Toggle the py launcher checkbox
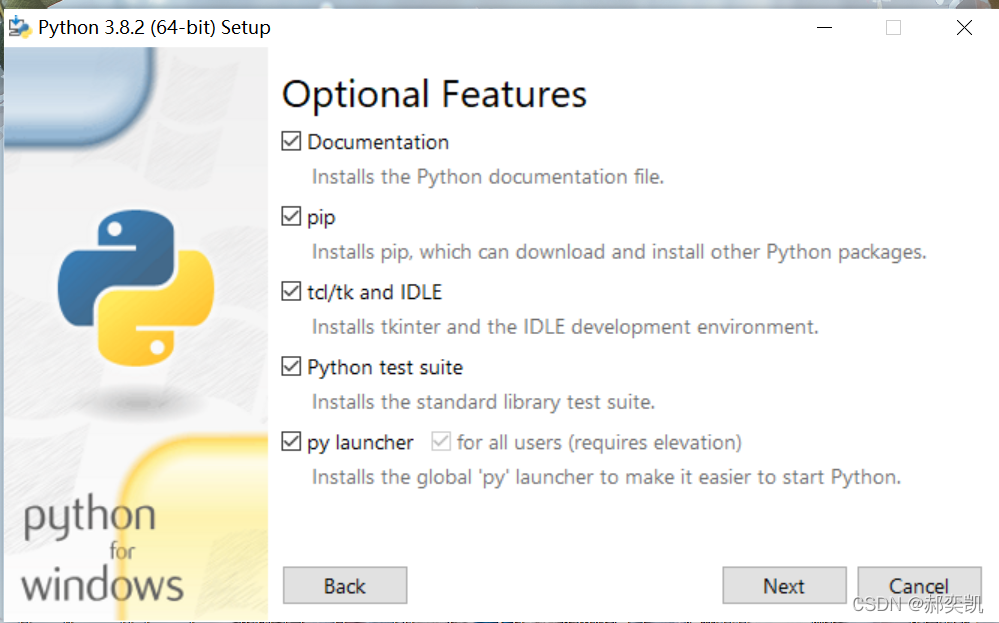Screen dimensions: 999x623 291,441
